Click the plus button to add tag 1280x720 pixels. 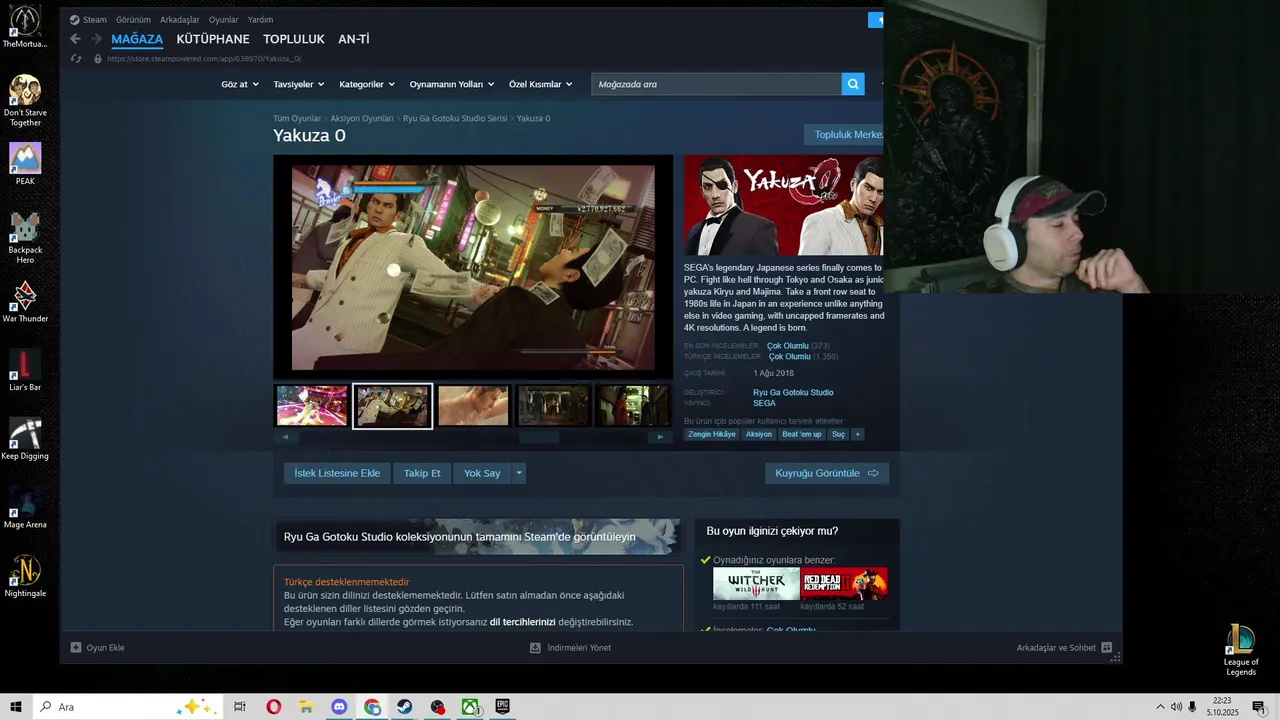click(x=857, y=434)
